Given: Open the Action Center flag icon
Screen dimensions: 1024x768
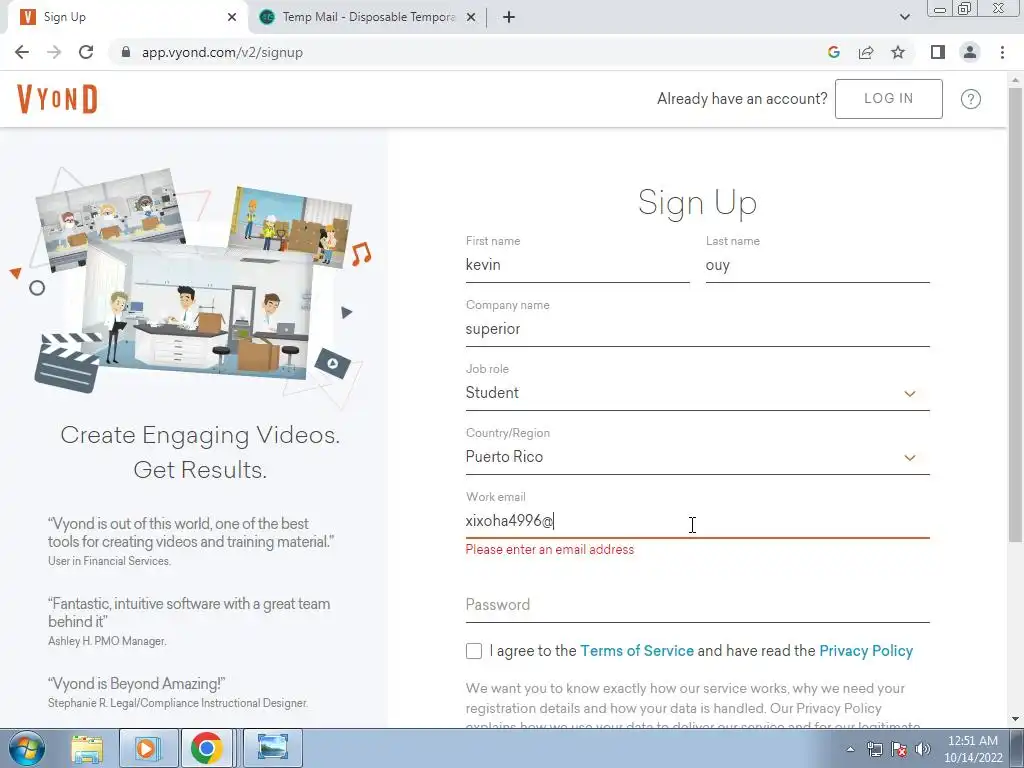Looking at the screenshot, I should [899, 749].
